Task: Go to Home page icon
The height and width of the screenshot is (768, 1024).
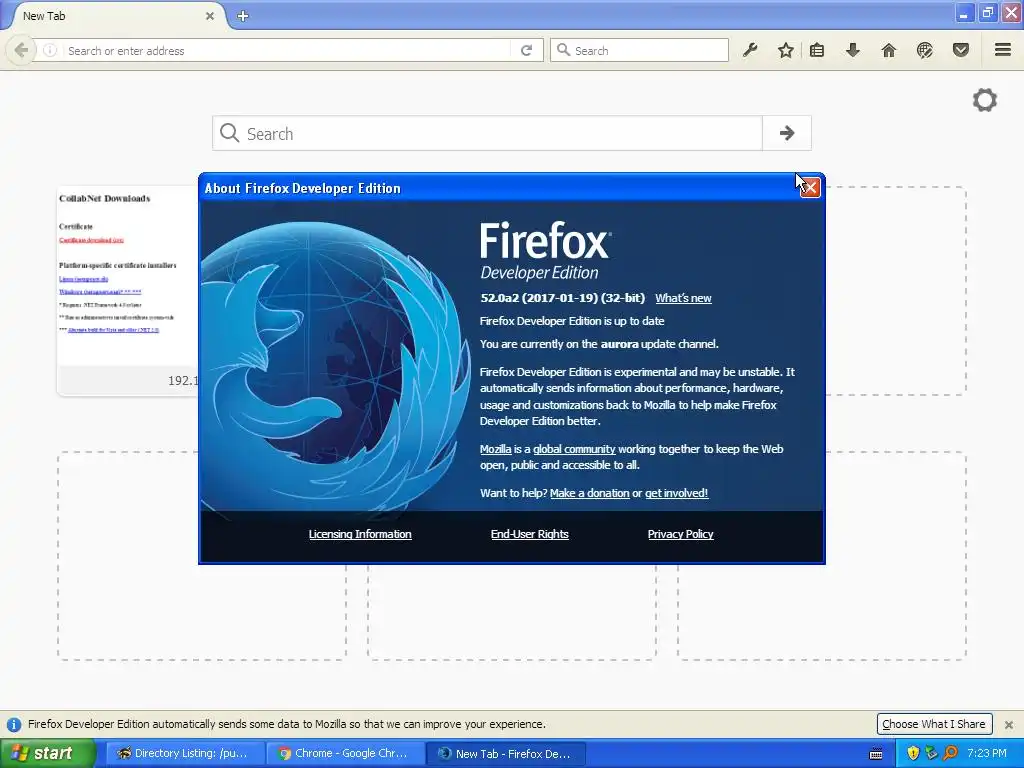Action: coord(889,50)
